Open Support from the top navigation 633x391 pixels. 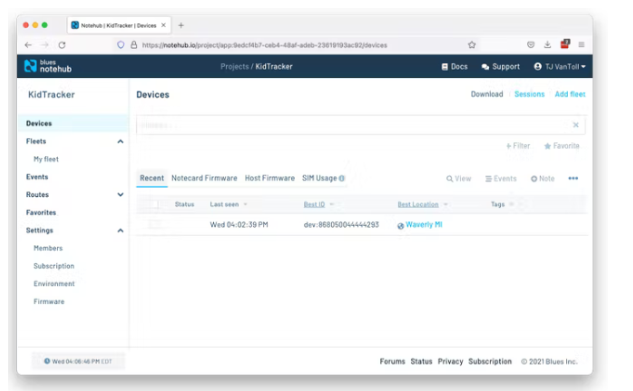tap(501, 67)
